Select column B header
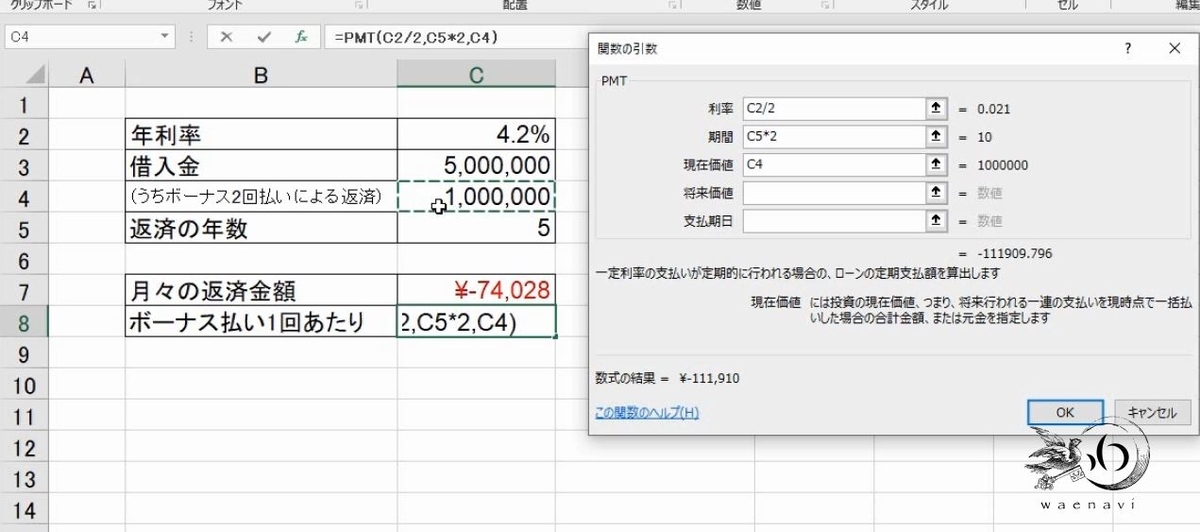1200x532 pixels. 261,74
